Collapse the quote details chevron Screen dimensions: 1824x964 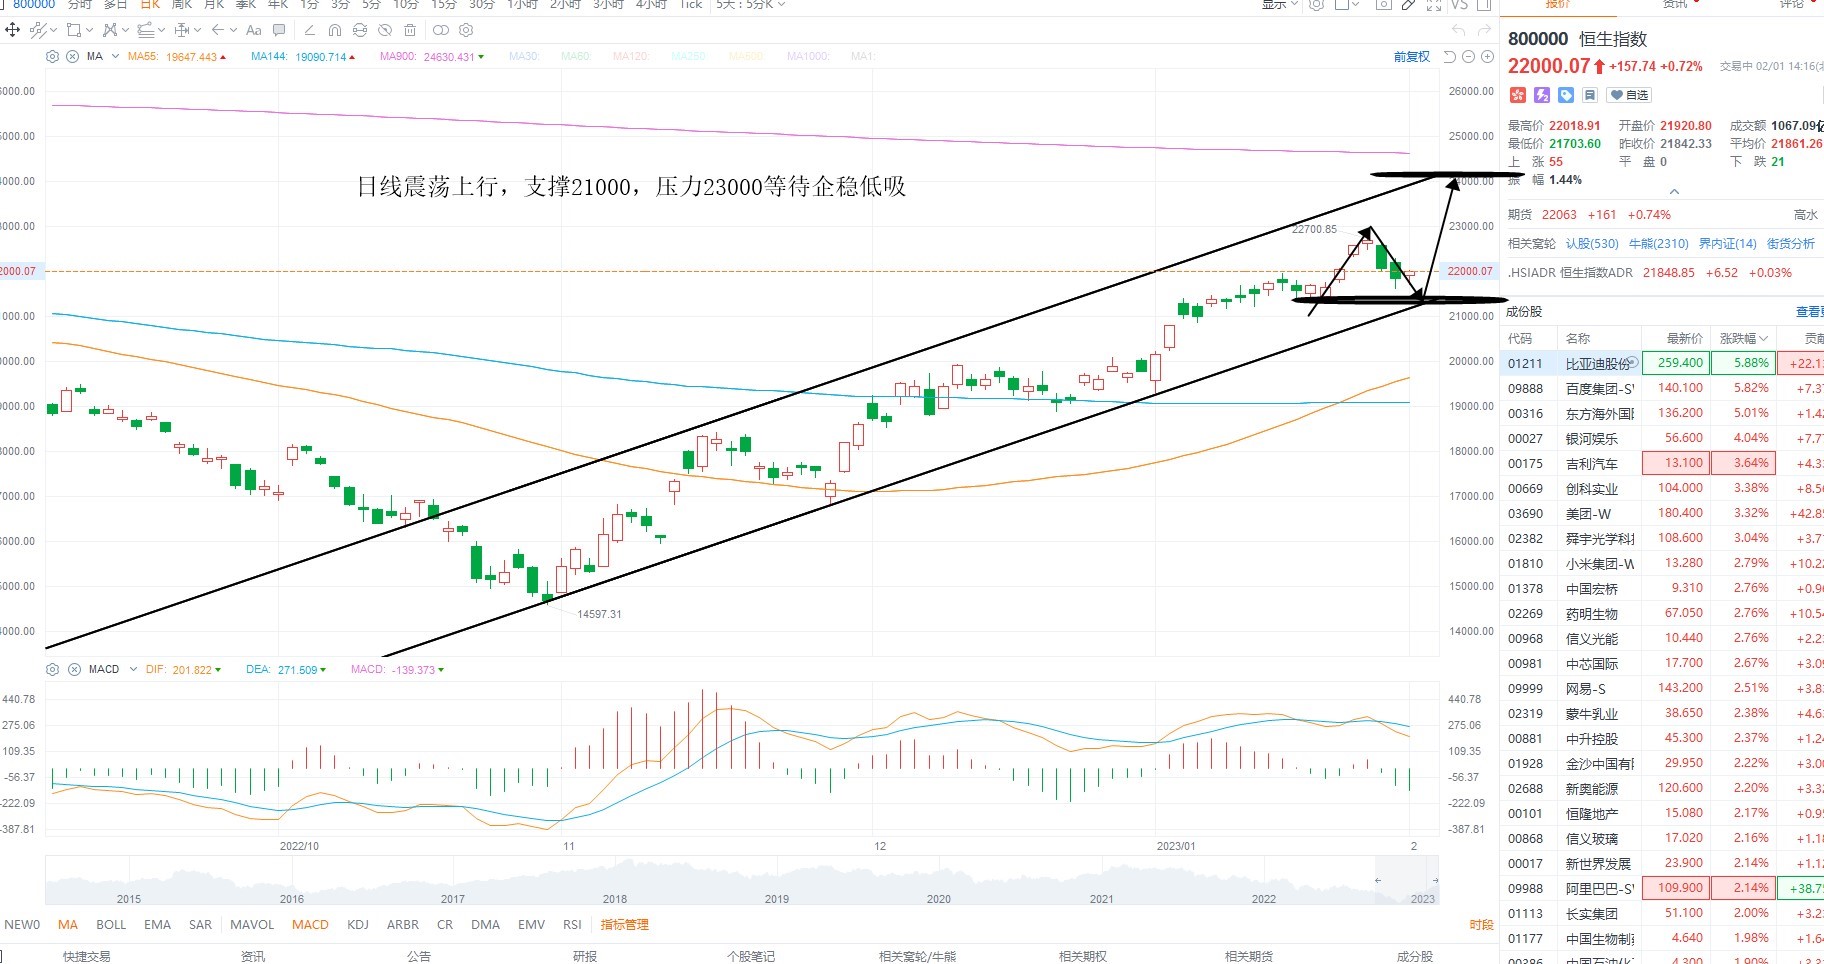tap(1674, 192)
